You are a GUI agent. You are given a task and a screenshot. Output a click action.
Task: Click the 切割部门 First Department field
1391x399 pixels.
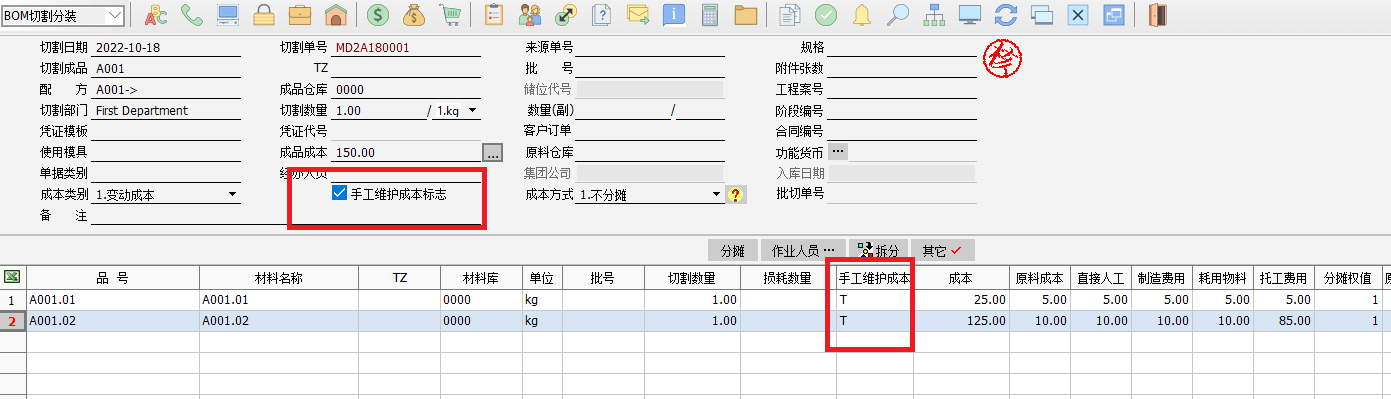point(166,111)
